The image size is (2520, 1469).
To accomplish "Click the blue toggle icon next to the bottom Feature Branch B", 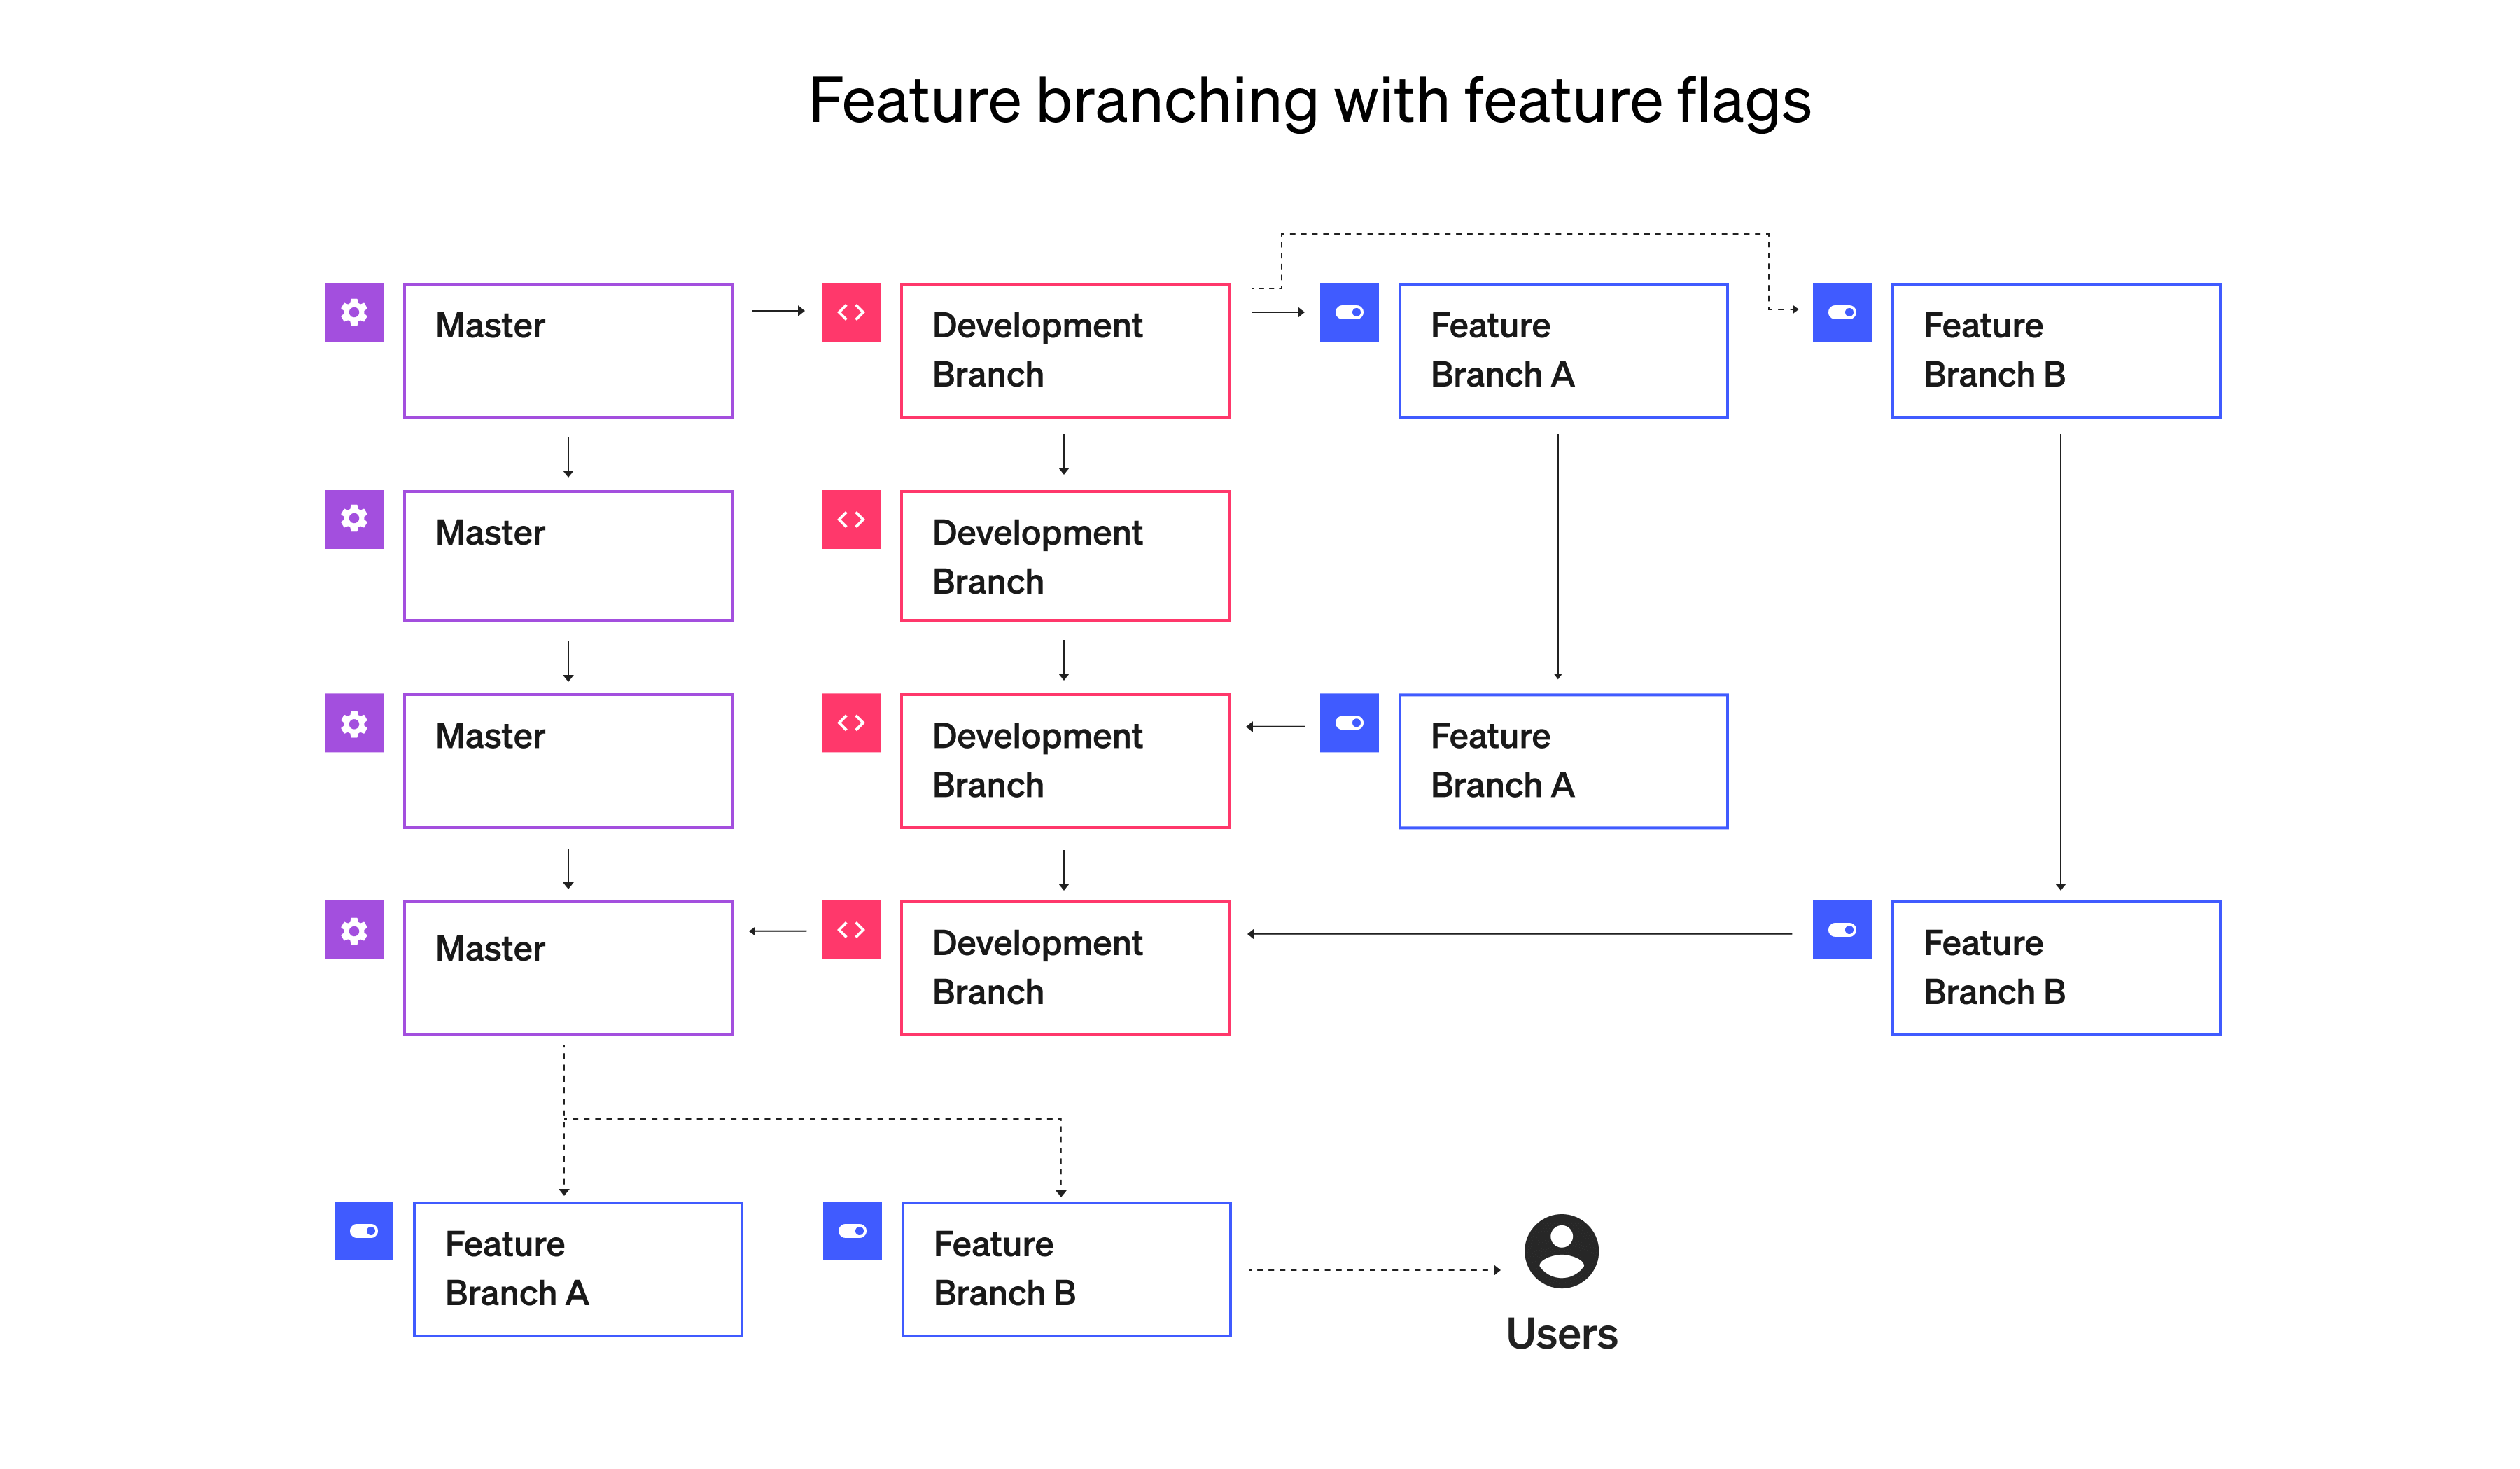I will [852, 1231].
